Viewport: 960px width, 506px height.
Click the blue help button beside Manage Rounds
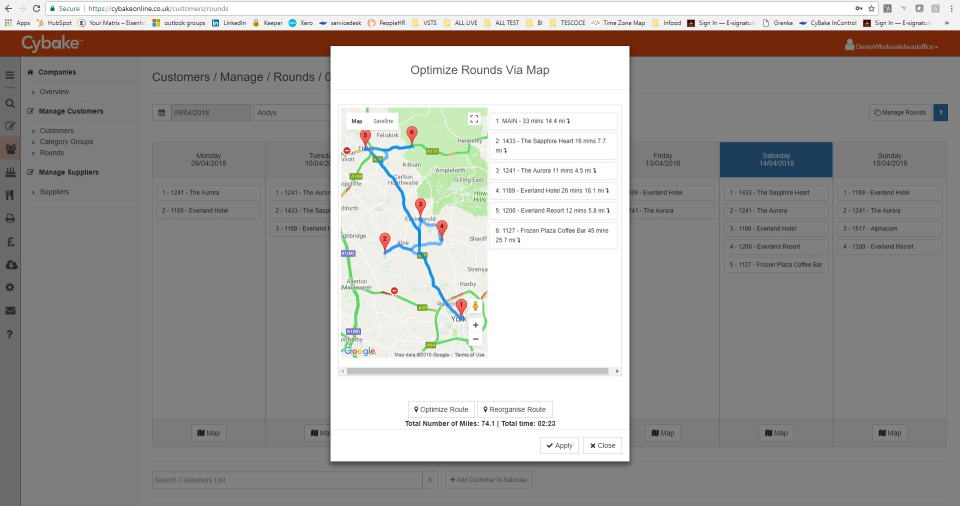(940, 113)
